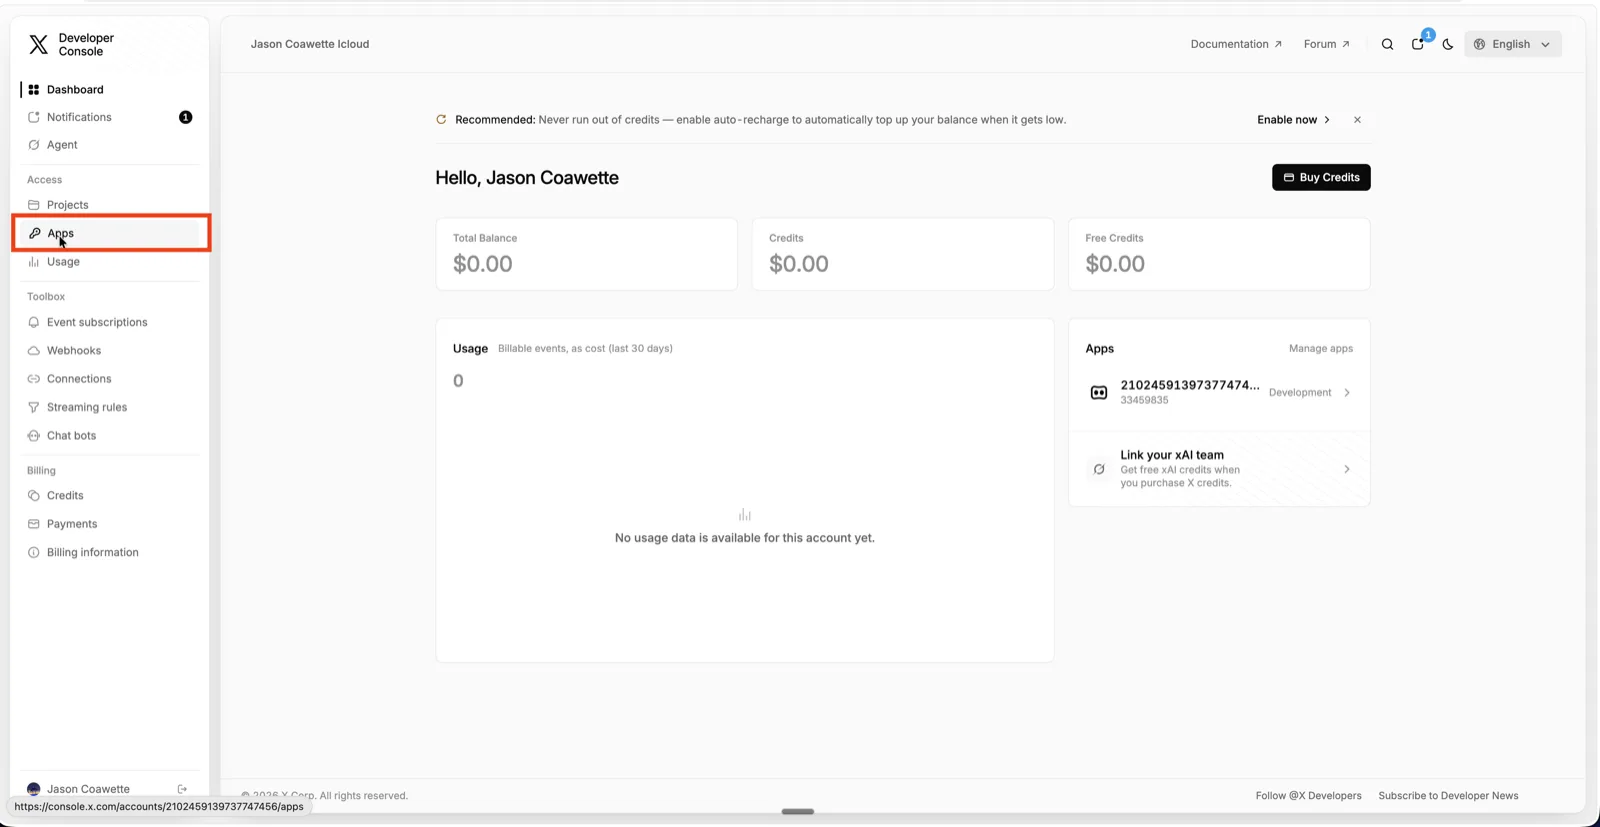Click the xAI team refresh icon

pyautogui.click(x=1099, y=469)
